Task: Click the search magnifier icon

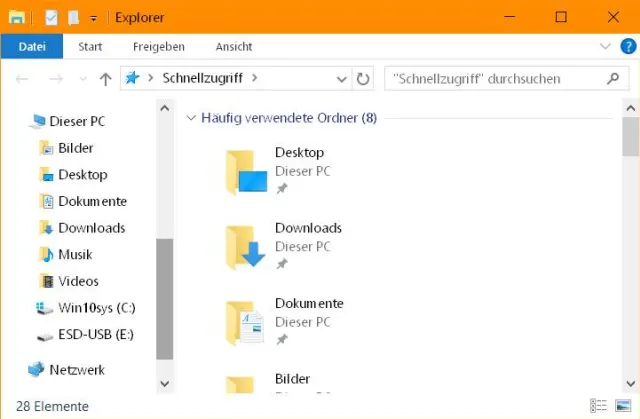Action: coord(613,78)
